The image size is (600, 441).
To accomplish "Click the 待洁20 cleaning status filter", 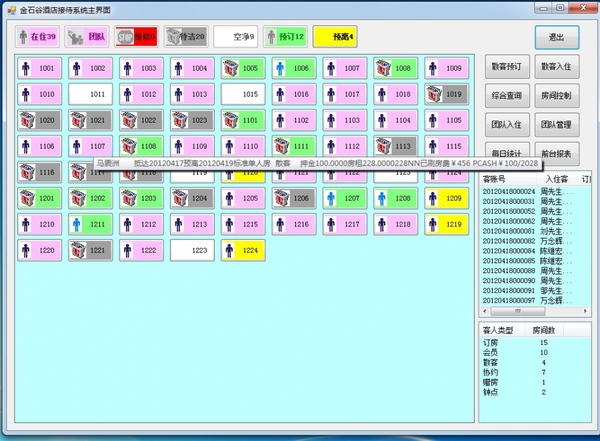I will click(x=186, y=37).
